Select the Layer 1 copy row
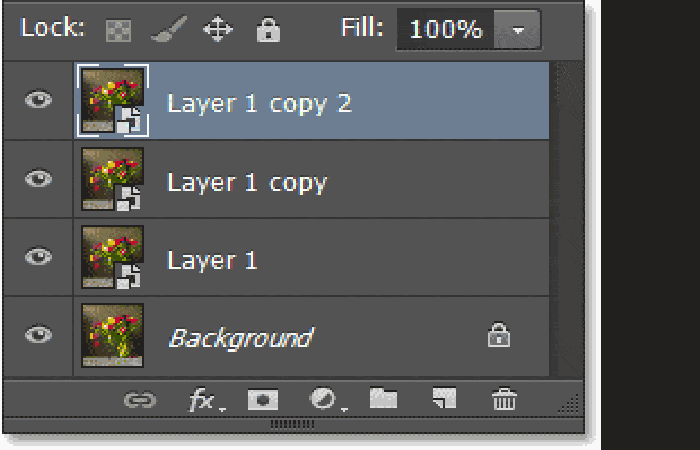This screenshot has height=450, width=700. [311, 179]
